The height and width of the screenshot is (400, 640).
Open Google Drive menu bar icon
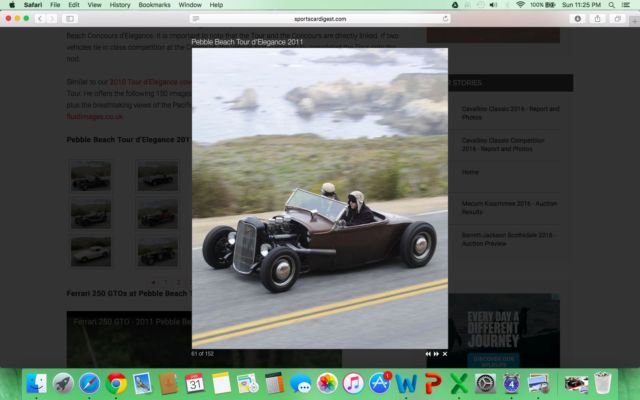(x=455, y=5)
